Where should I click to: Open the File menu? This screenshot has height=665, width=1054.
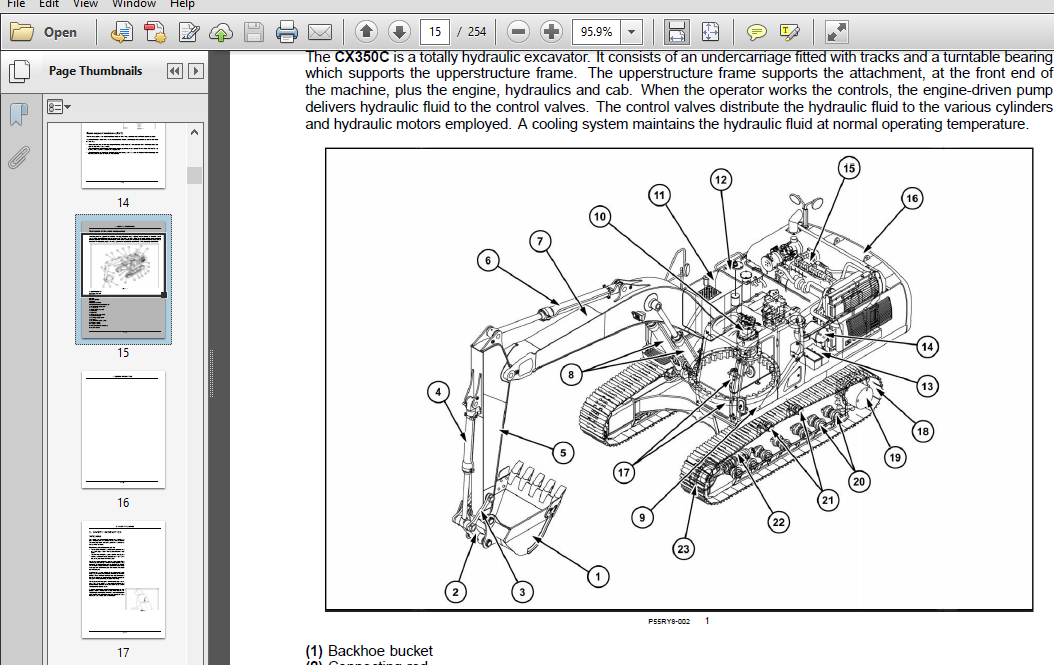point(15,4)
